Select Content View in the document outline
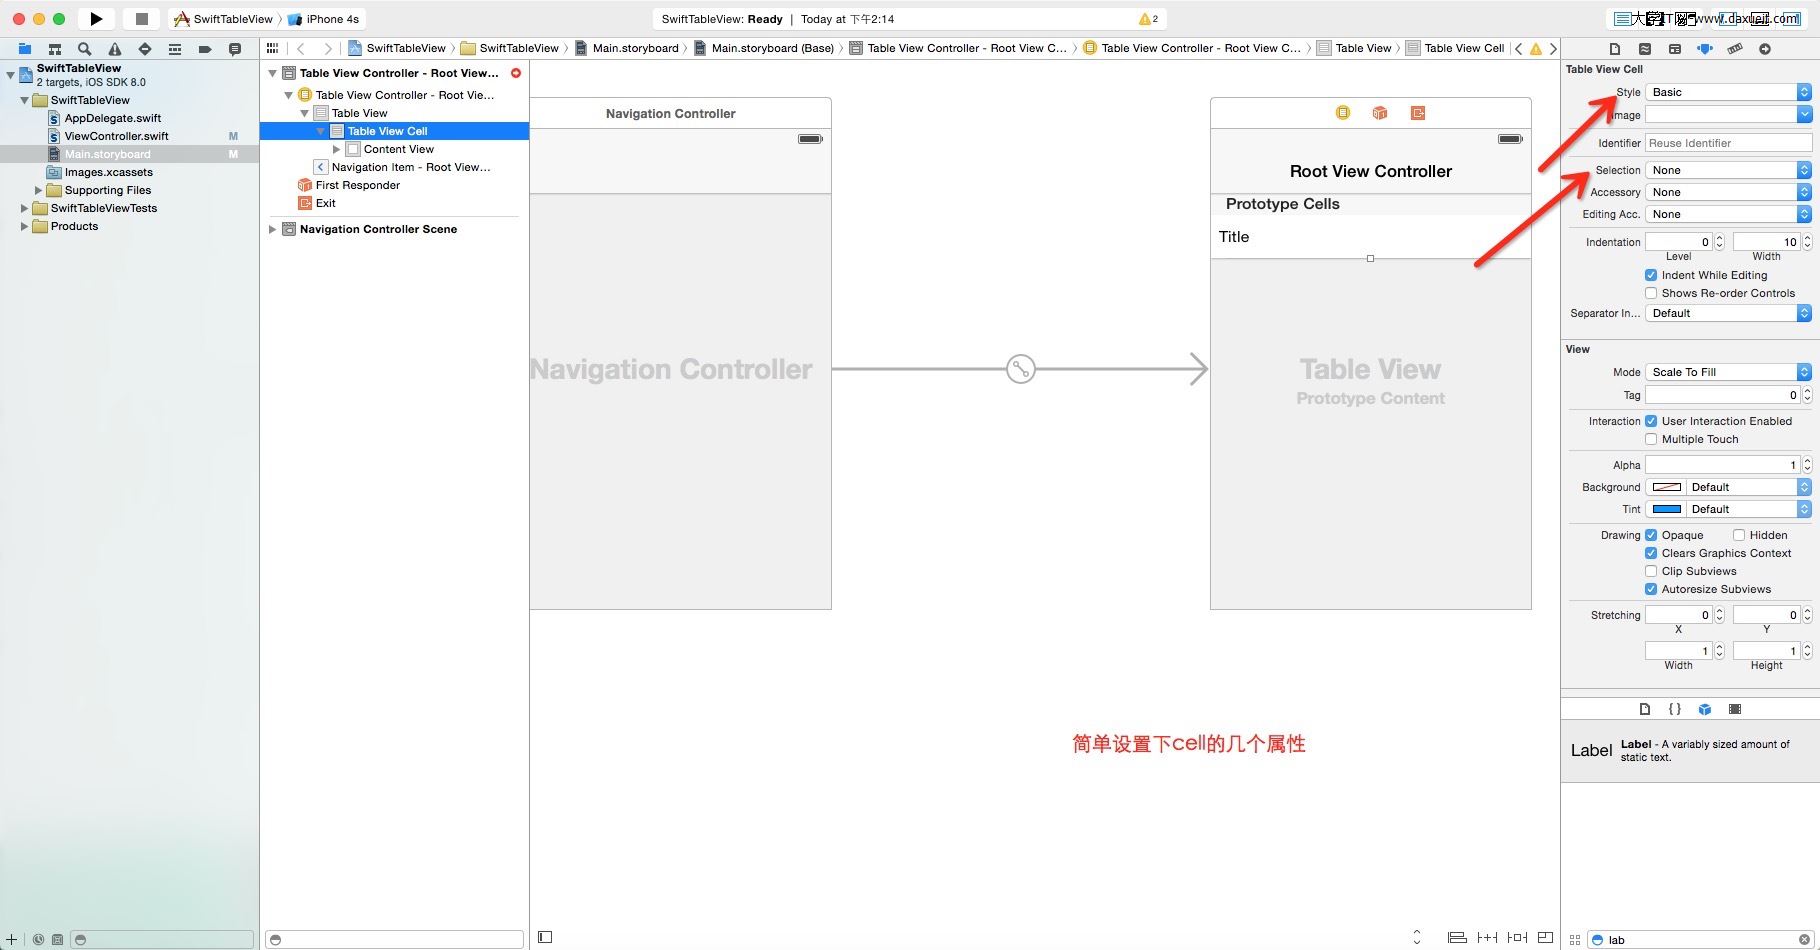 (398, 149)
